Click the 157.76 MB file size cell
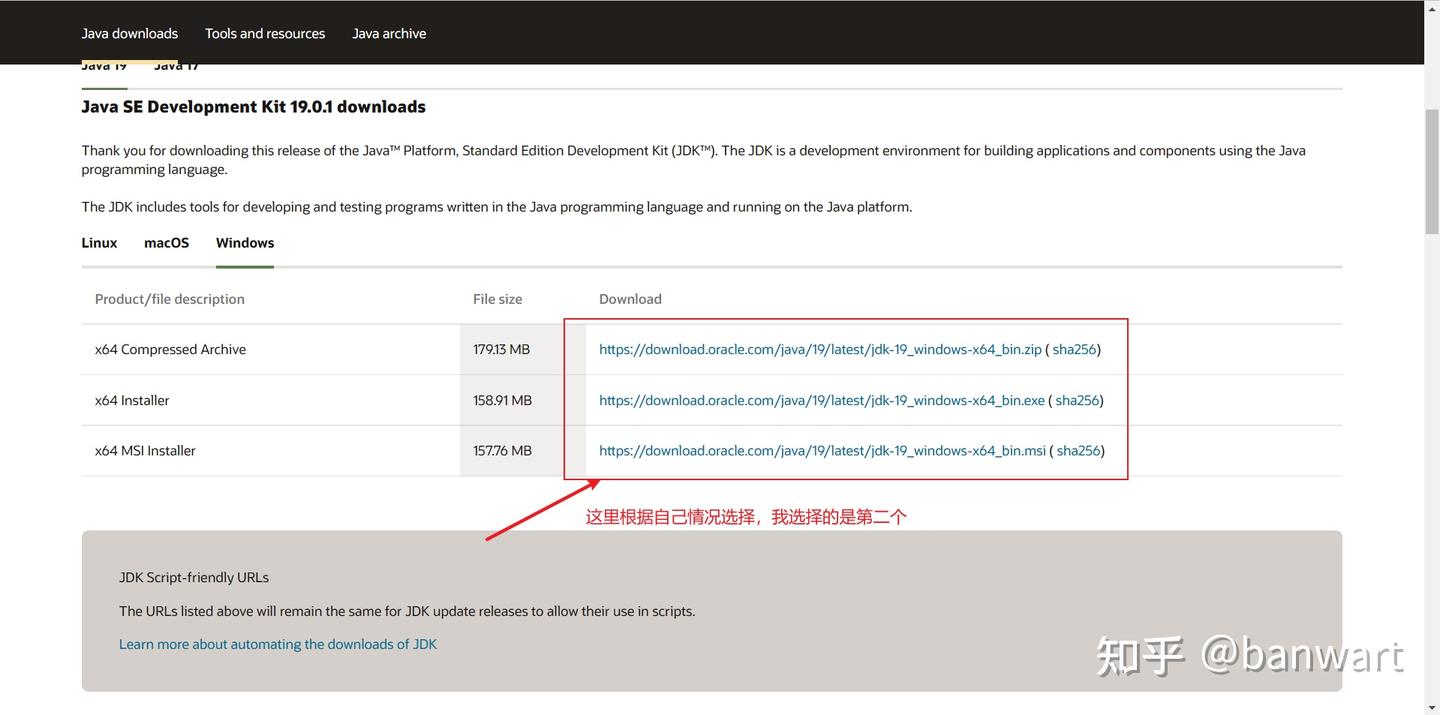The image size is (1440, 715). click(x=523, y=451)
